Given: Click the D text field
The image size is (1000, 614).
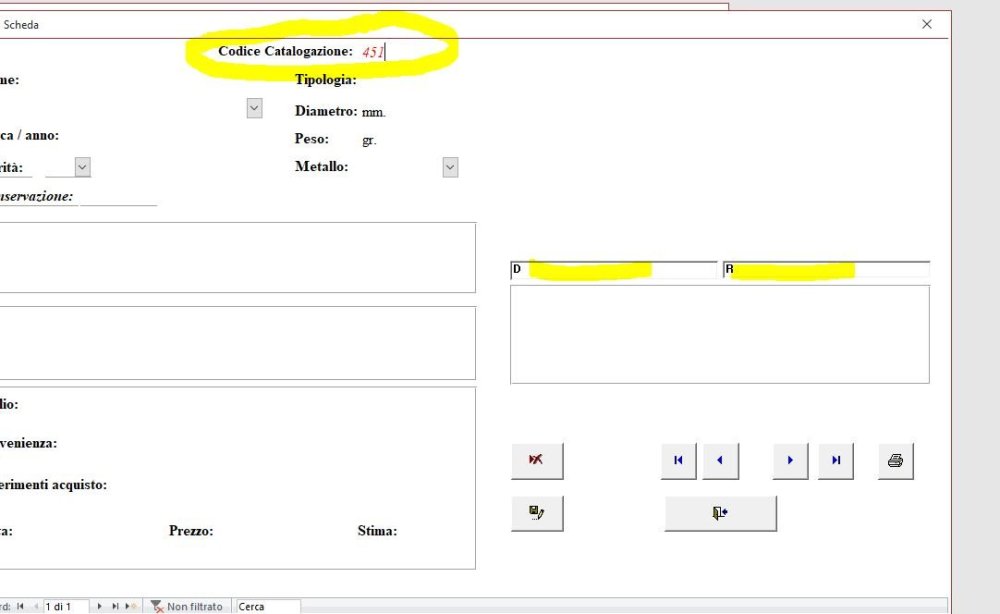Looking at the screenshot, I should [x=614, y=270].
